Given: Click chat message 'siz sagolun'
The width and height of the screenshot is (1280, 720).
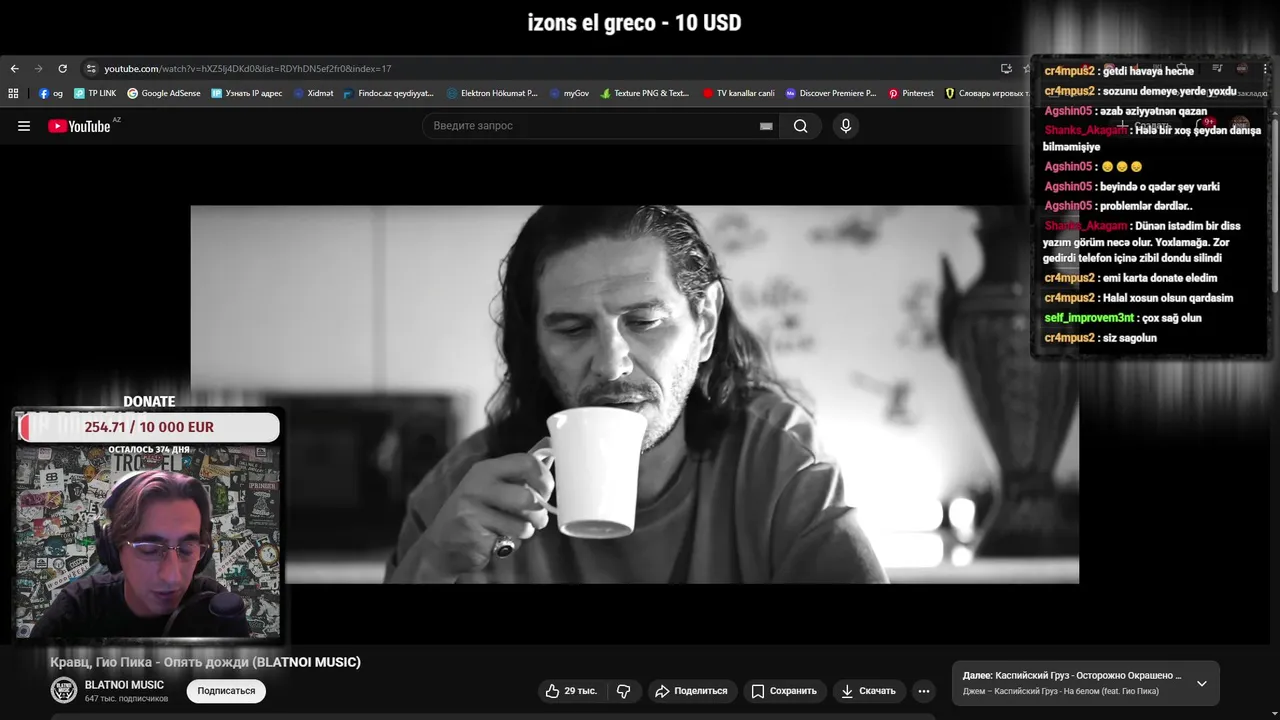Looking at the screenshot, I should 1130,338.
